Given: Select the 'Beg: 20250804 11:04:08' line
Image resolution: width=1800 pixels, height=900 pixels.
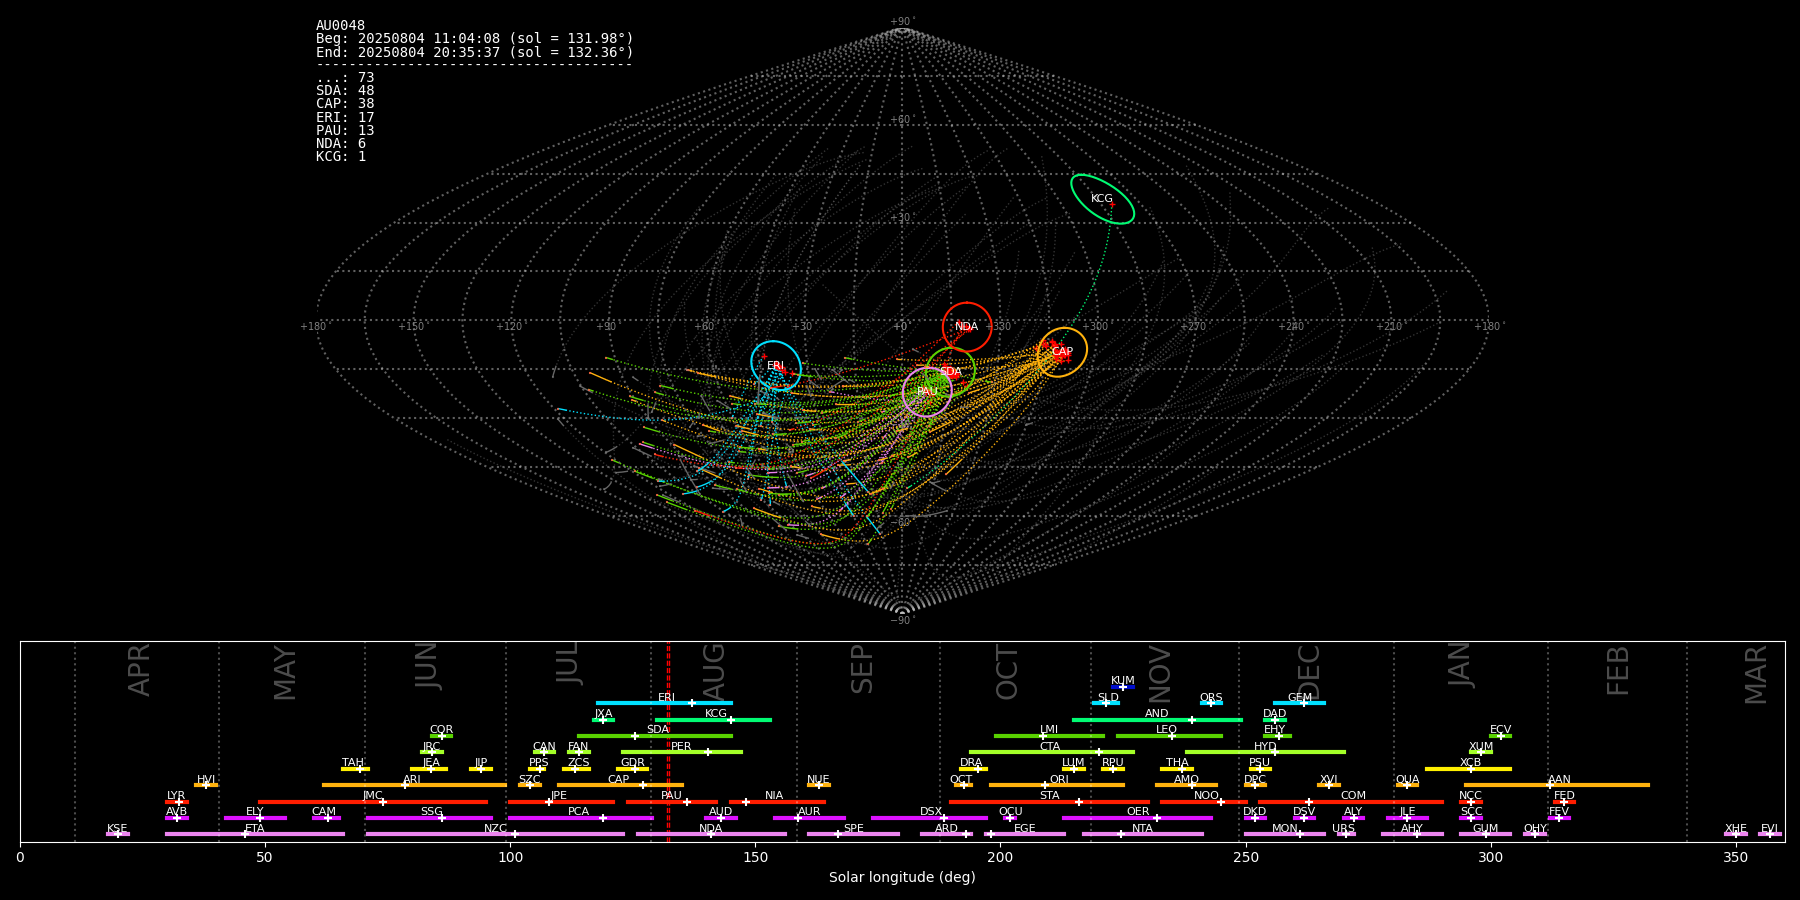Looking at the screenshot, I should pos(475,39).
